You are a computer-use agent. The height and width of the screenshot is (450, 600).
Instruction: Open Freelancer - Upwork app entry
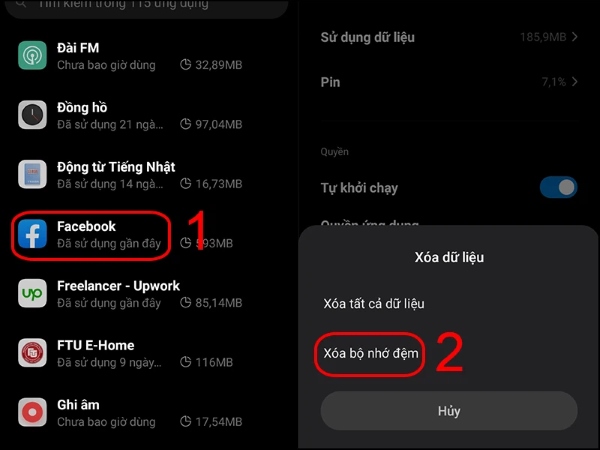[x=130, y=293]
